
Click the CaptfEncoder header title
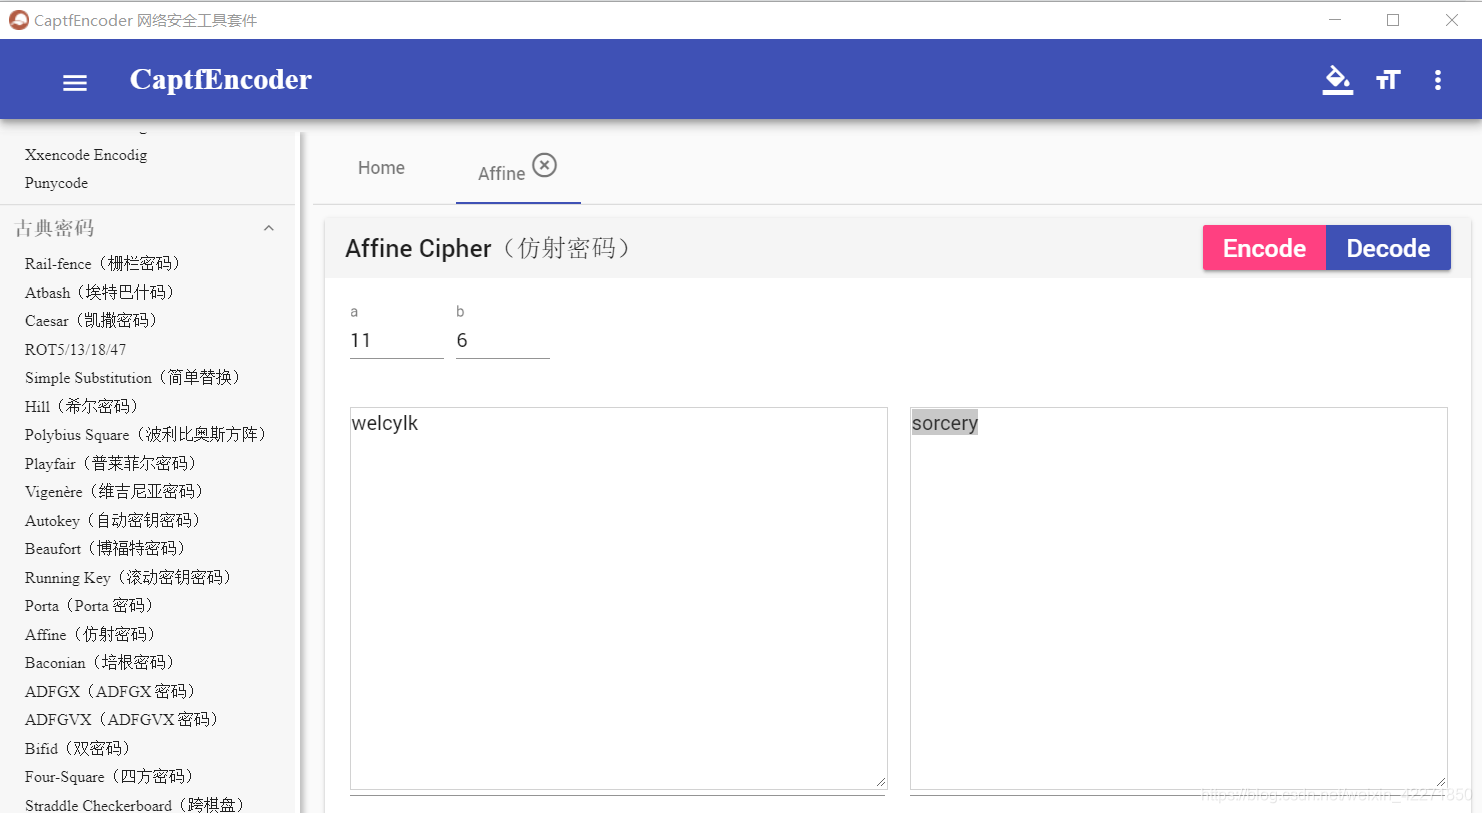click(221, 80)
